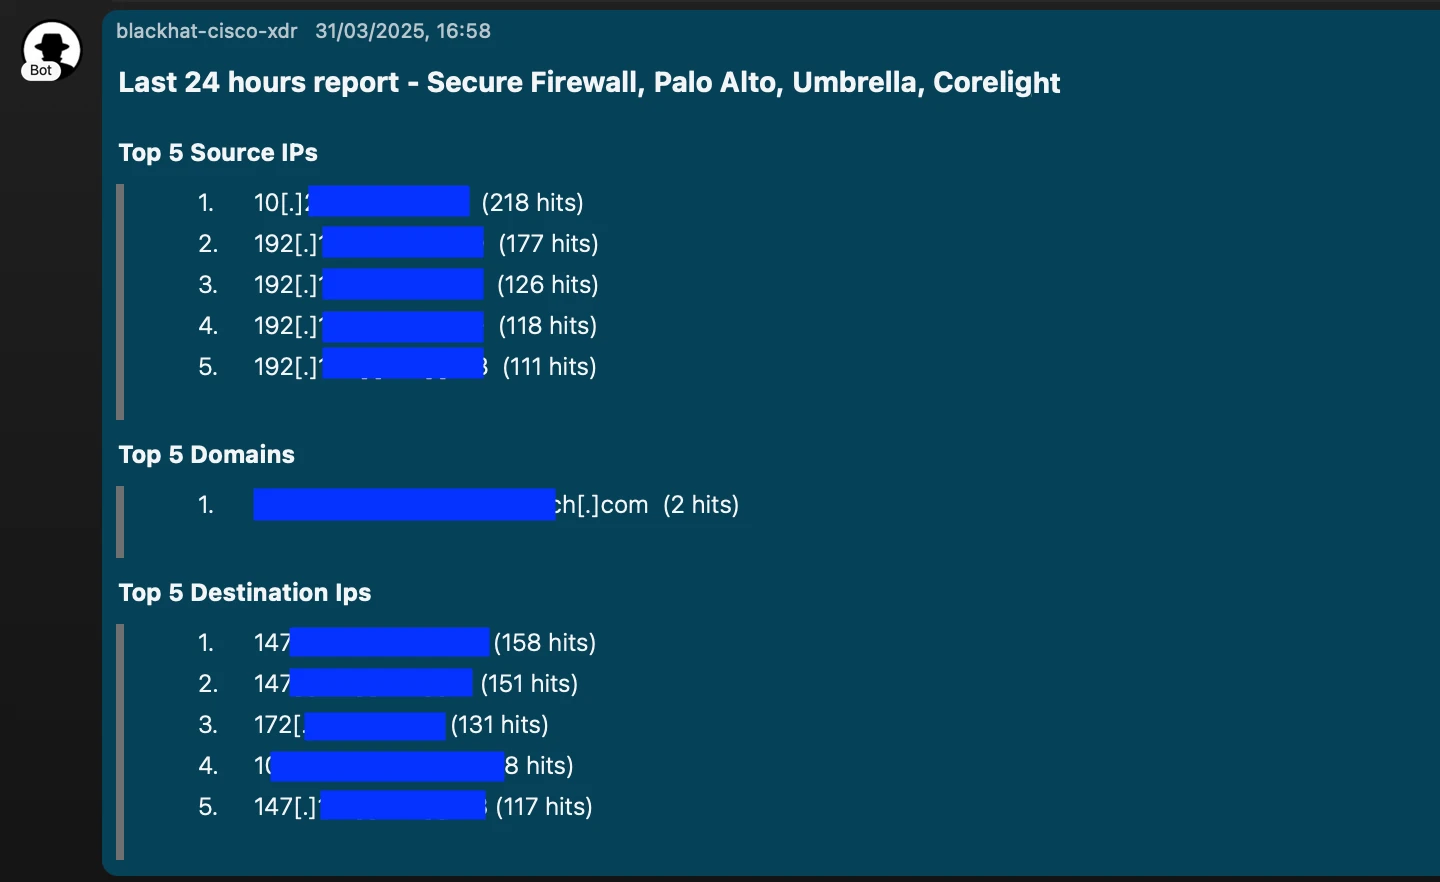The width and height of the screenshot is (1440, 882).
Task: Click the Top 5 Domains section heading
Action: (206, 454)
